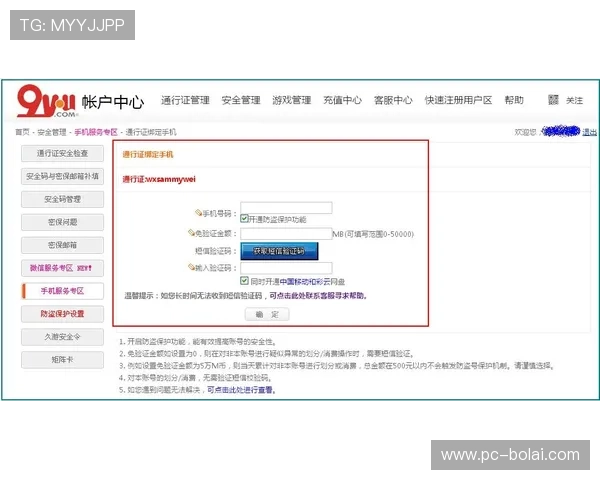Click the QR code 关注 icon
The height and width of the screenshot is (480, 600).
click(553, 100)
